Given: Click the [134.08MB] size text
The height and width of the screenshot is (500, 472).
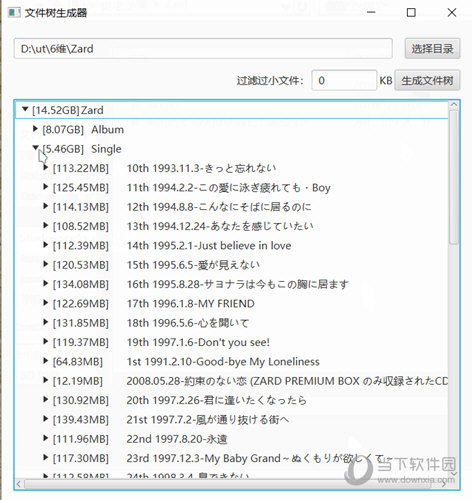Looking at the screenshot, I should tap(81, 284).
